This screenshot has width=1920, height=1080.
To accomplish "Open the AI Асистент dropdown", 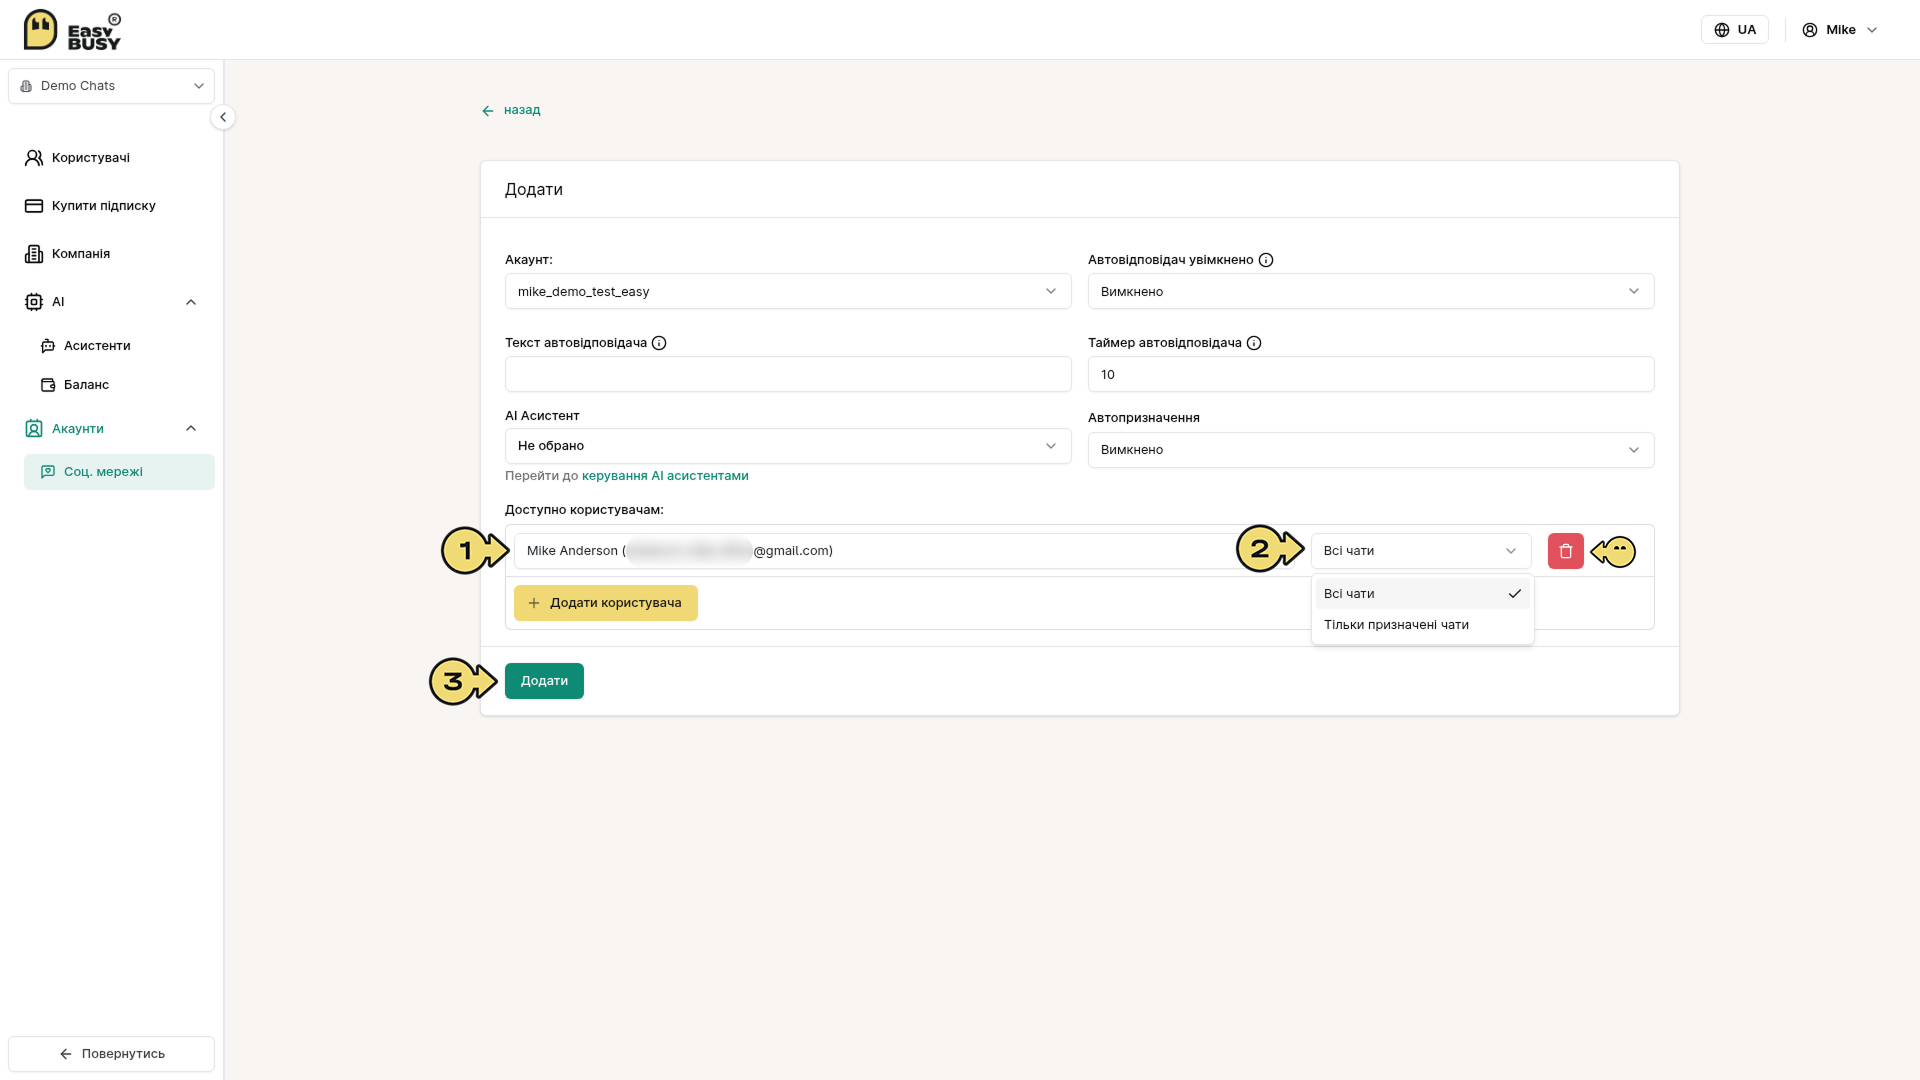I will click(788, 446).
